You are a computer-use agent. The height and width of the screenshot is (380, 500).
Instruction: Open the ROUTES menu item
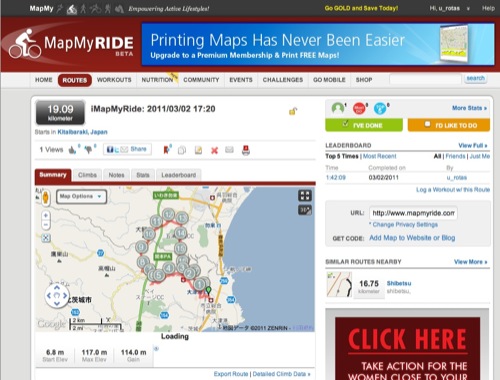[75, 80]
